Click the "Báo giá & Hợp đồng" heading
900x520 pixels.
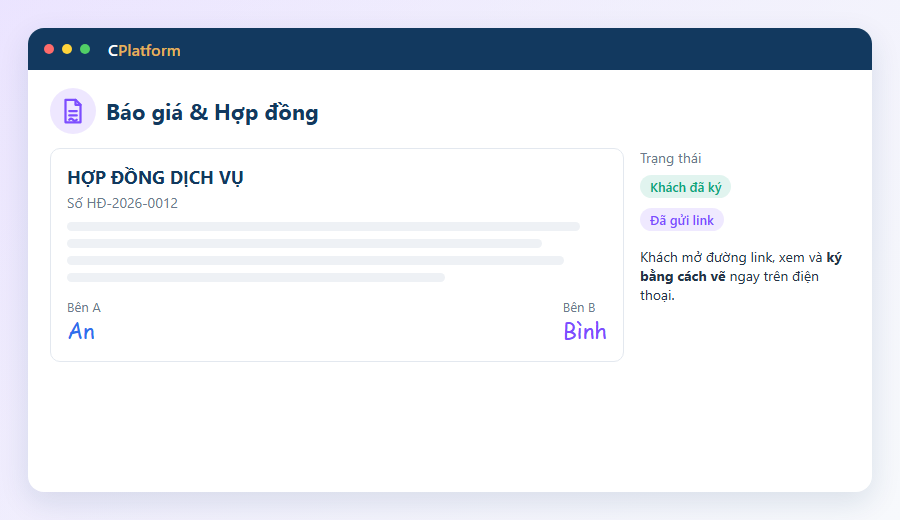pos(212,112)
